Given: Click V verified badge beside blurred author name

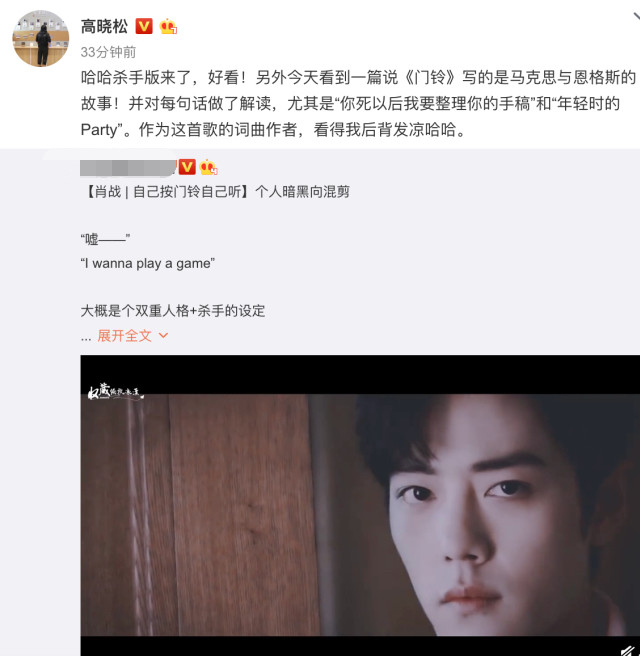Looking at the screenshot, I should [187, 167].
